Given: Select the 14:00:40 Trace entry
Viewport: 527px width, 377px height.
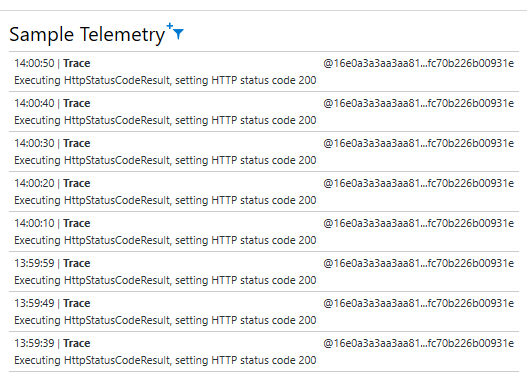Looking at the screenshot, I should (264, 112).
